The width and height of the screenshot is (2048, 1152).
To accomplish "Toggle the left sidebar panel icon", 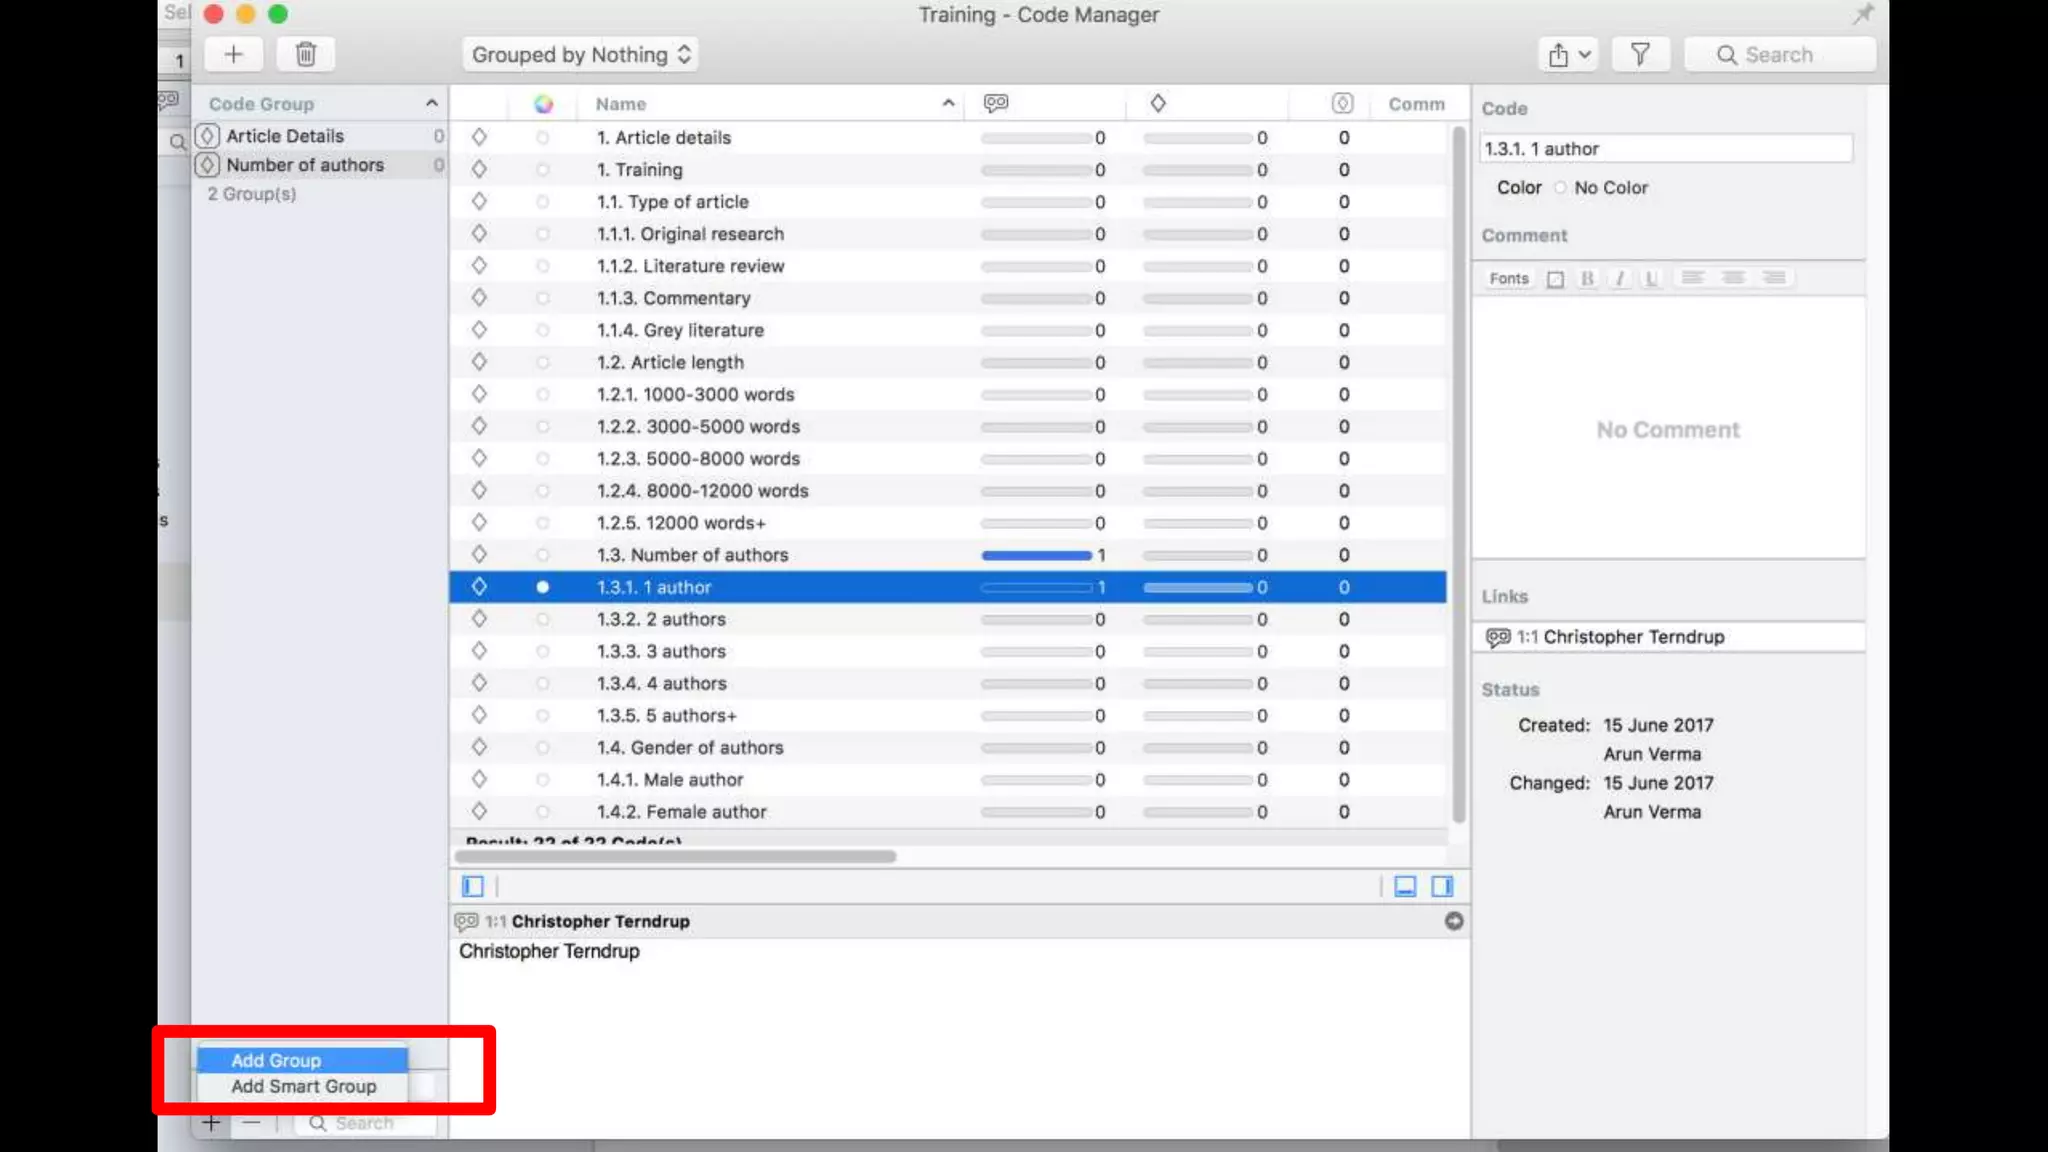I will pos(473,886).
